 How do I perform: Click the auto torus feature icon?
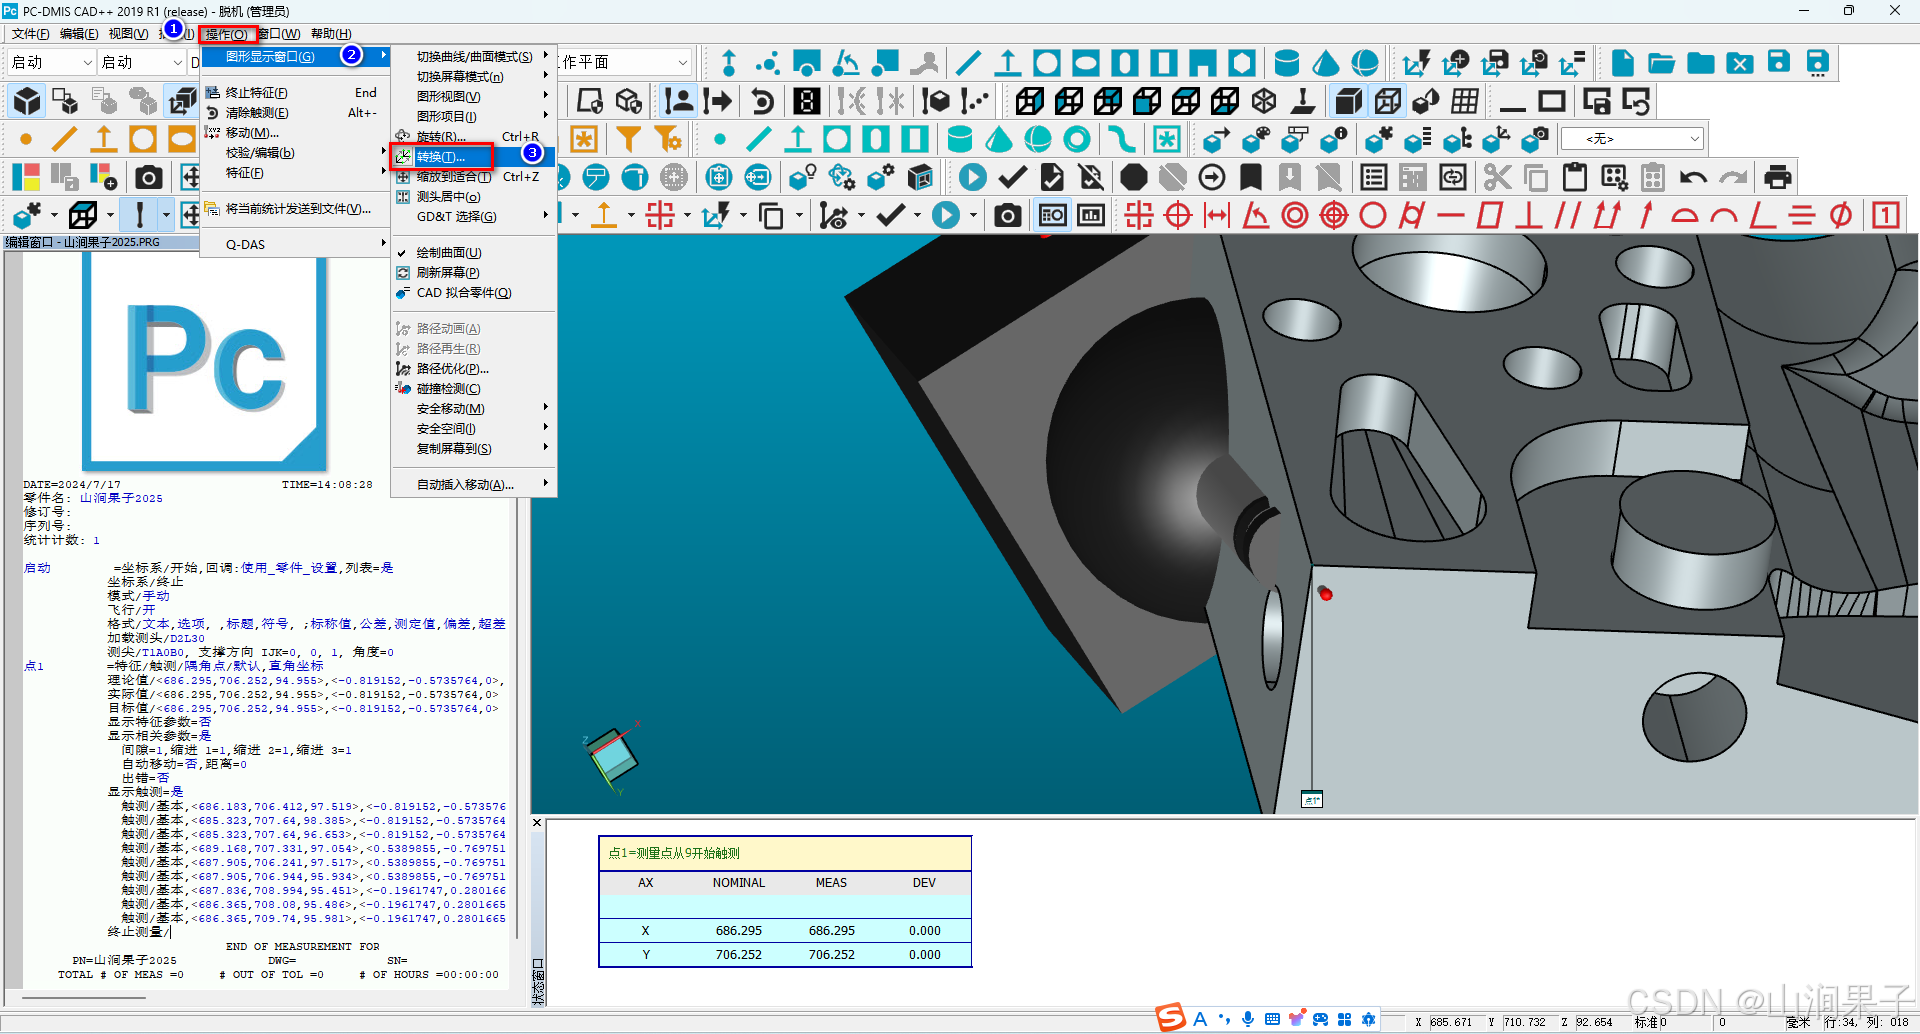(x=1077, y=139)
